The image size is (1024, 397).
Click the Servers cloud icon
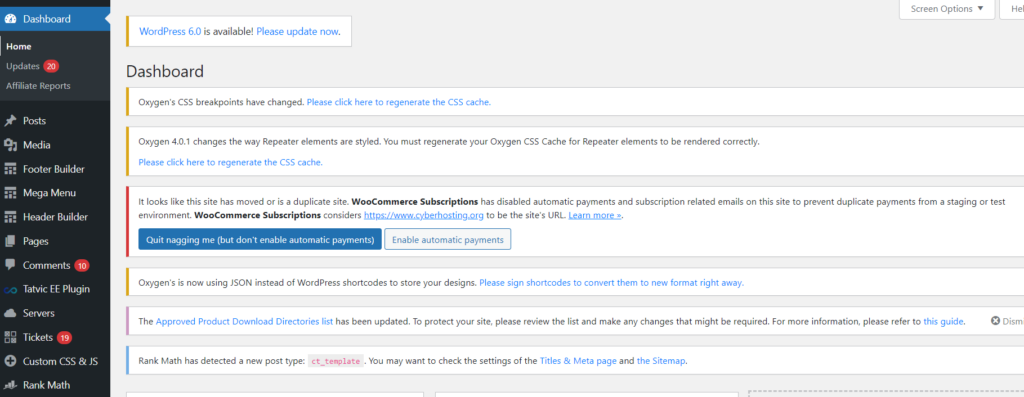(10, 313)
